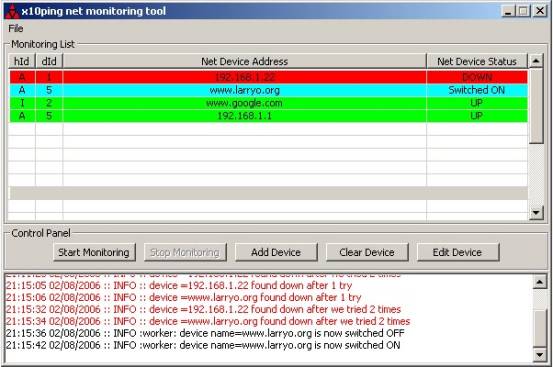Image resolution: width=553 pixels, height=367 pixels.
Task: Click log line 21:15:05 for 192.168.1.22
Action: (179, 285)
